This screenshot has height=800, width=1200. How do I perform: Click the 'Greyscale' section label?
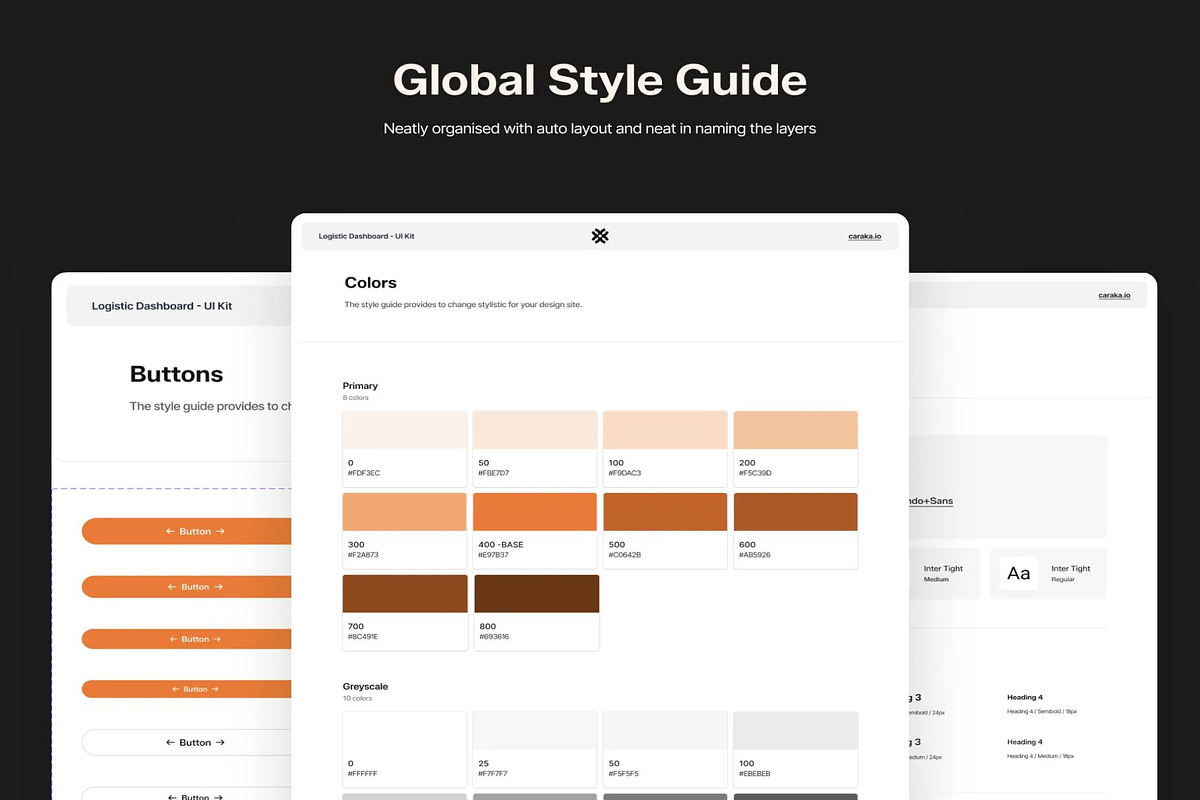coord(365,687)
